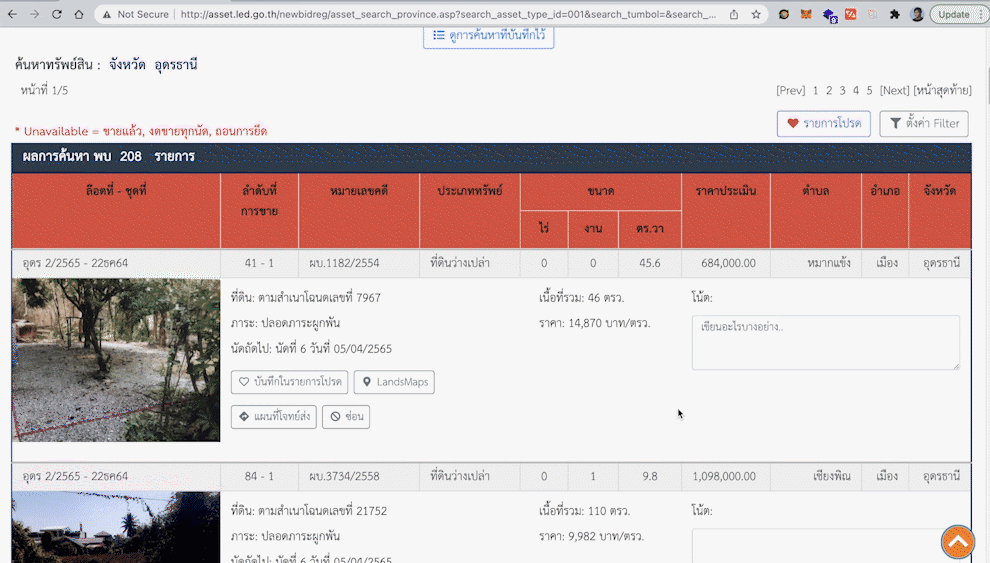Click case number ผบ.3734/2558
Image resolution: width=990 pixels, height=563 pixels.
(x=344, y=477)
